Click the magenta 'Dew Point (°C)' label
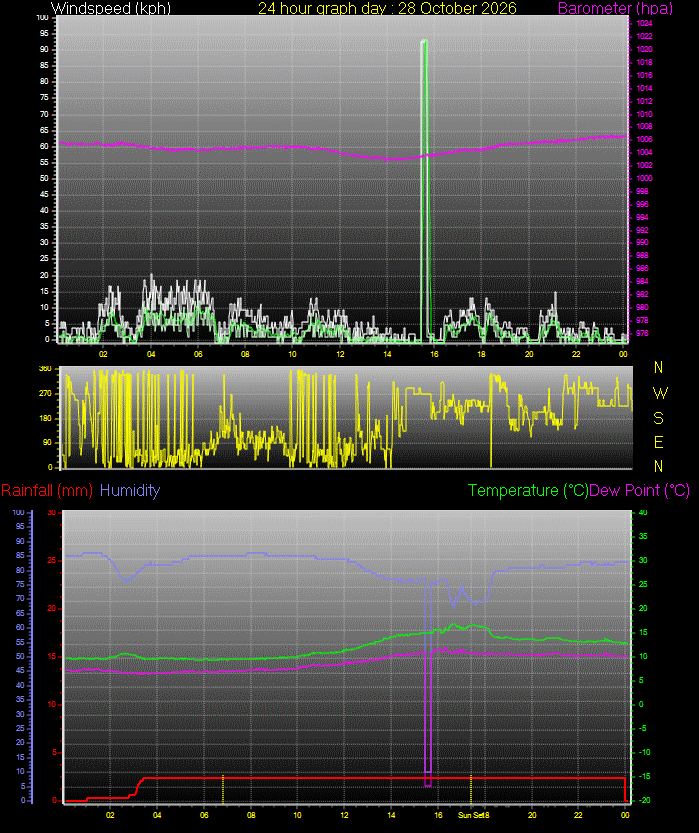Screen dimensions: 699x833 pos(640,490)
